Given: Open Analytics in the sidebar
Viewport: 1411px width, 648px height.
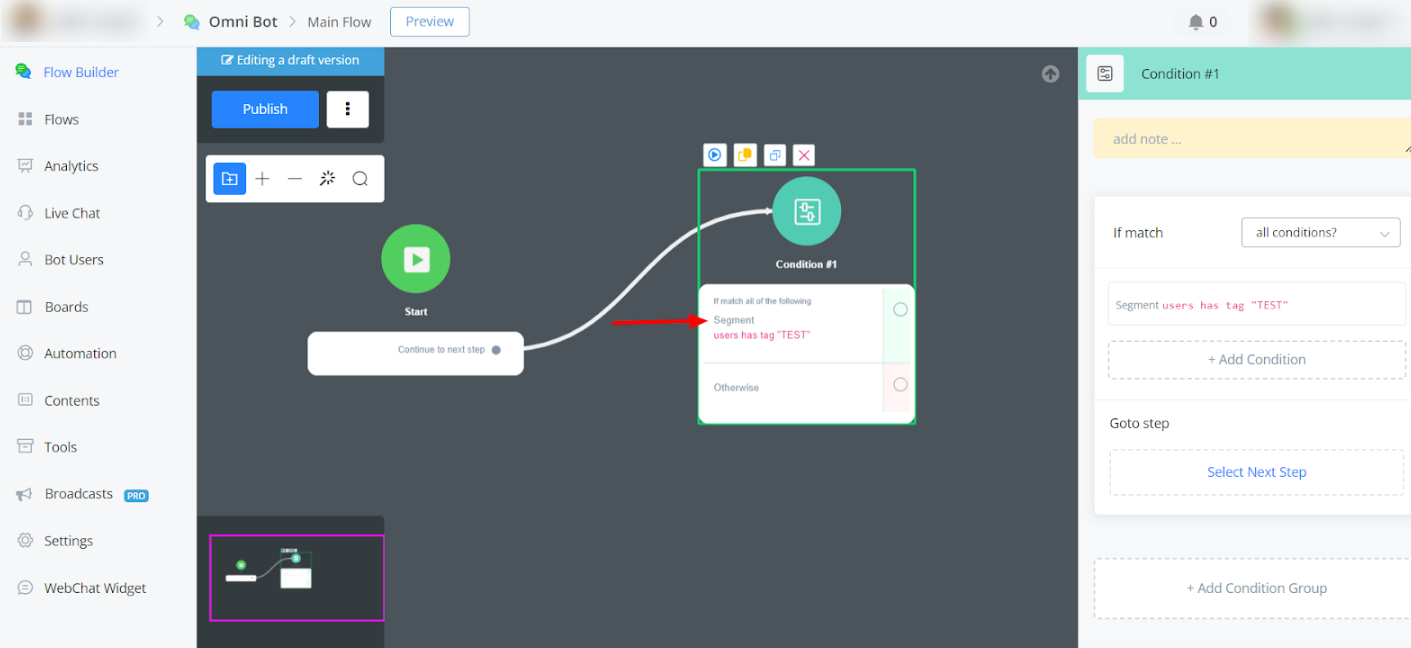Looking at the screenshot, I should tap(71, 166).
